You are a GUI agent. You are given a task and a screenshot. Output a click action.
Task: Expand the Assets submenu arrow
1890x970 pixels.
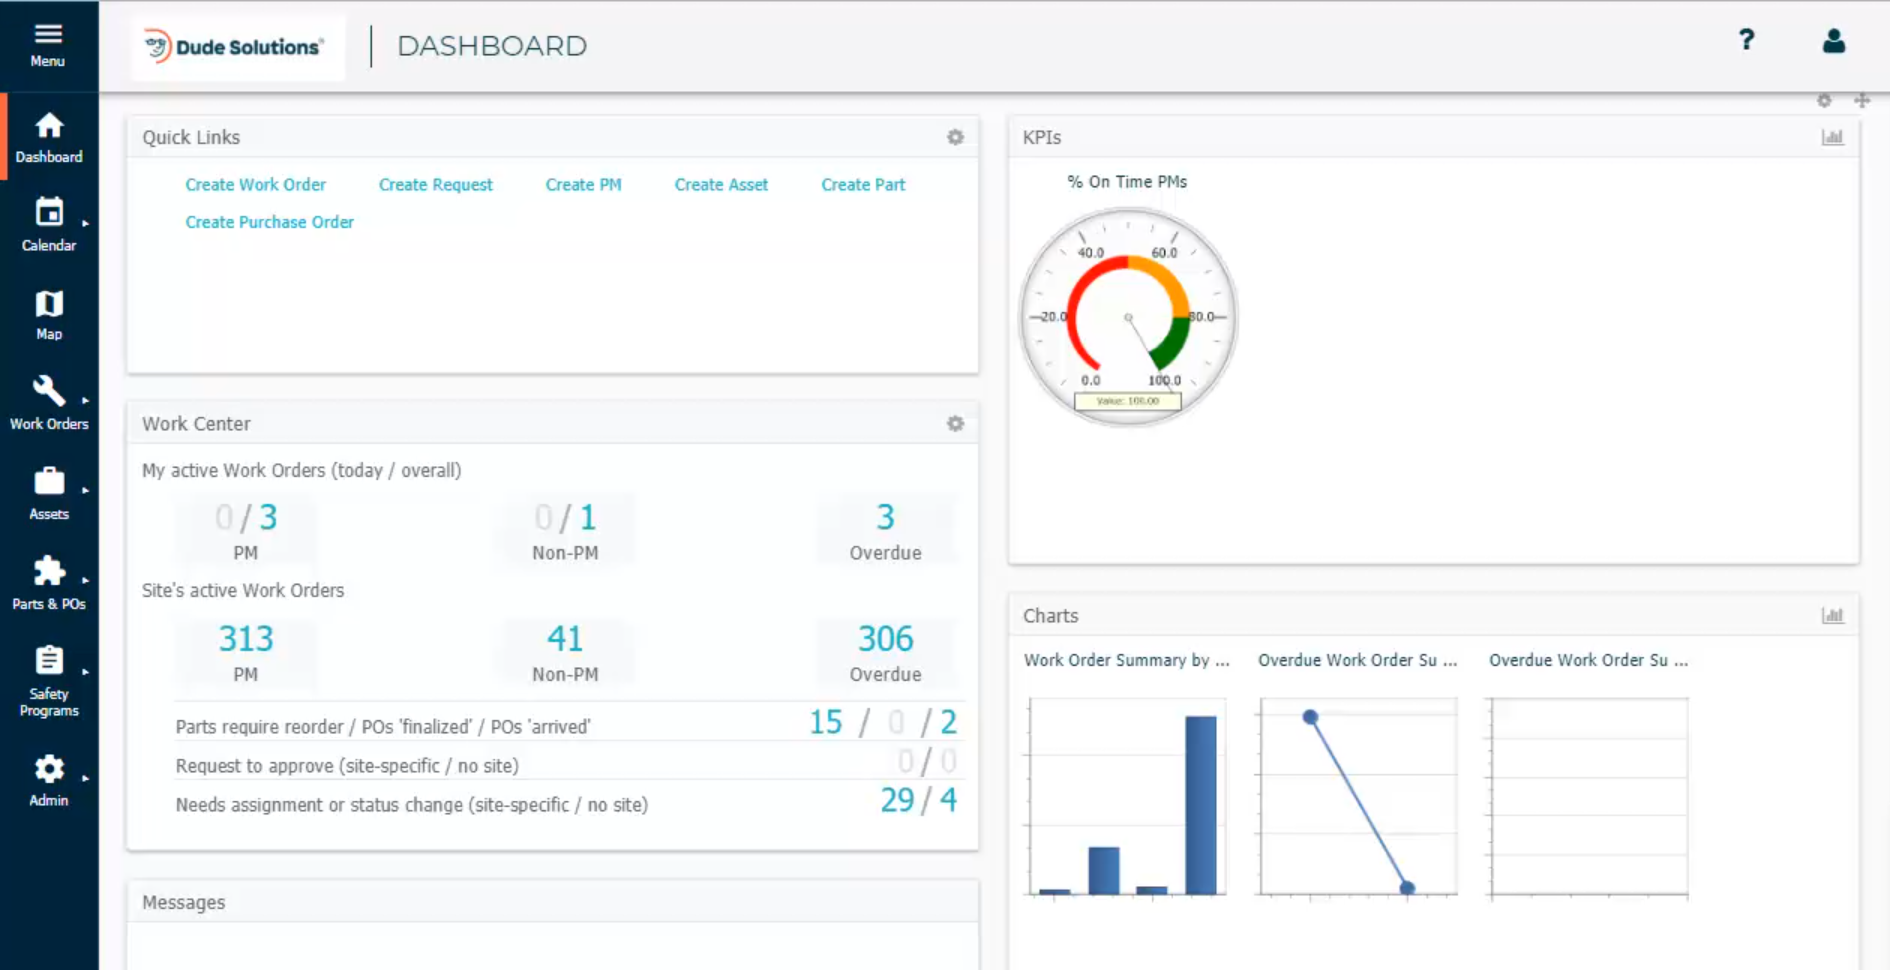86,490
